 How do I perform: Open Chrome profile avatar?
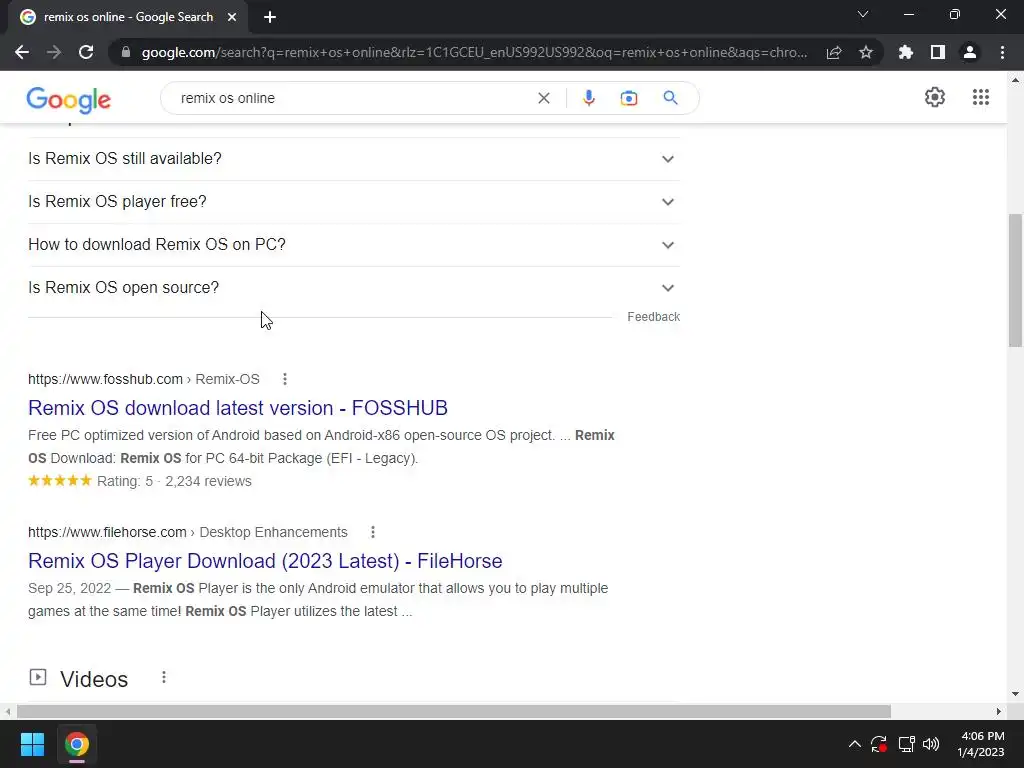pyautogui.click(x=970, y=52)
